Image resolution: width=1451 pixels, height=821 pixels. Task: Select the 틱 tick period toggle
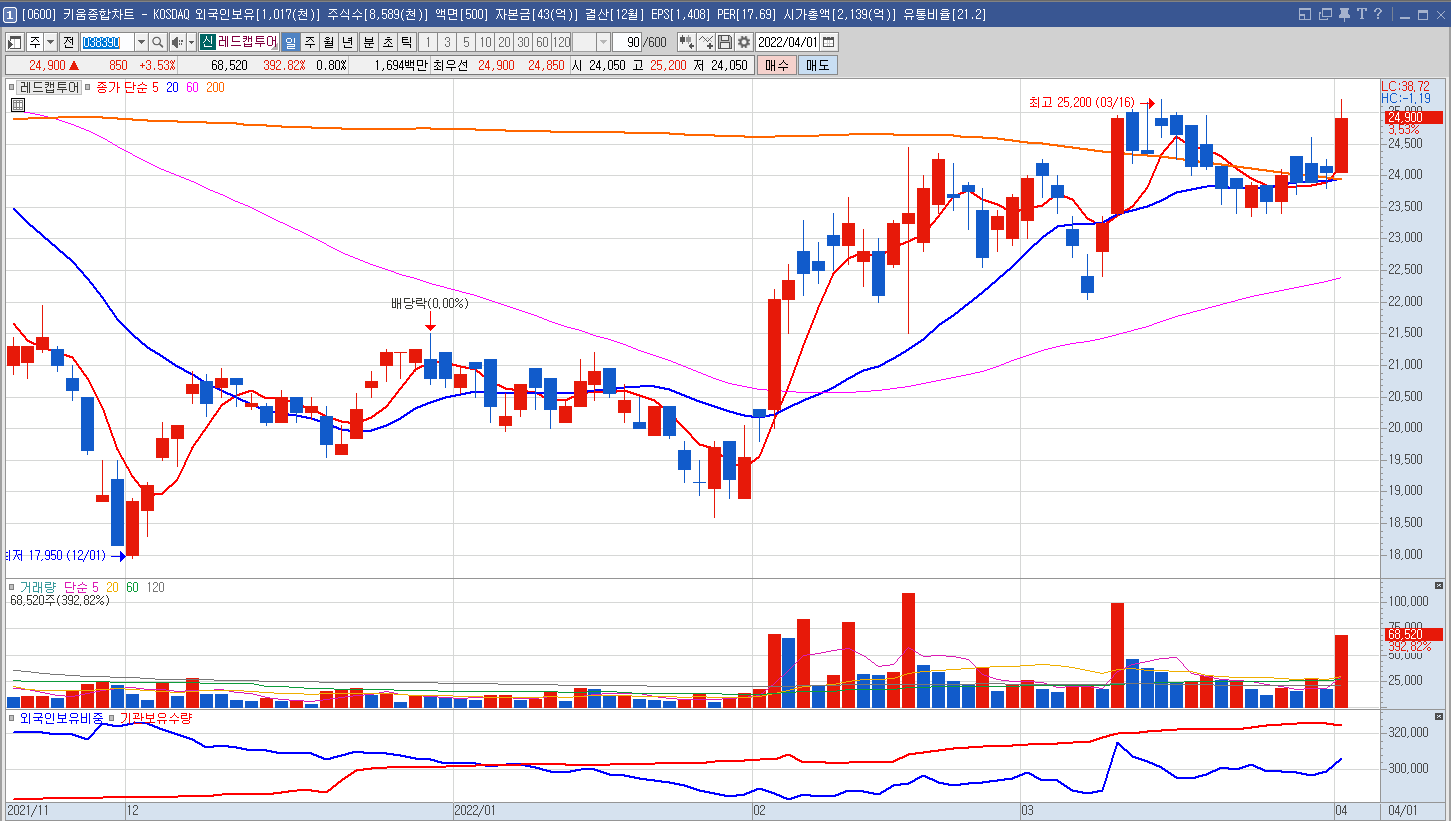pyautogui.click(x=406, y=42)
